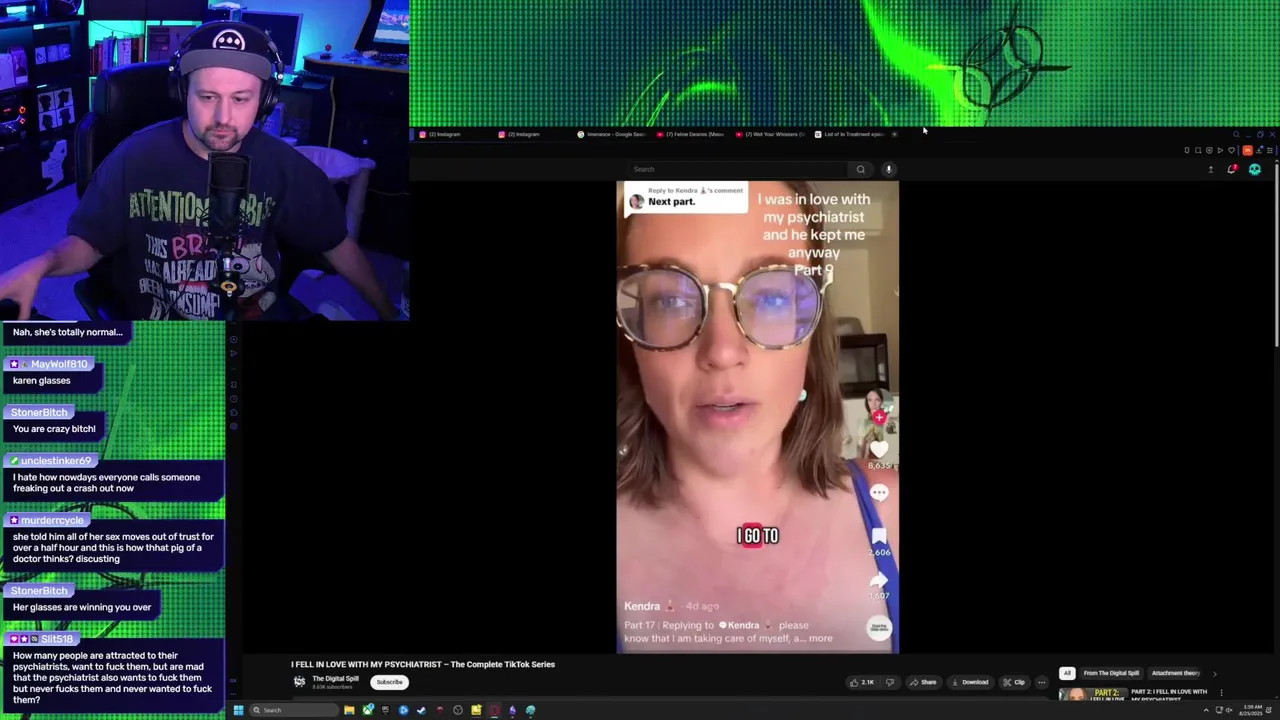Open options for Part 2 recommendation
This screenshot has width=1280, height=720.
point(1221,692)
